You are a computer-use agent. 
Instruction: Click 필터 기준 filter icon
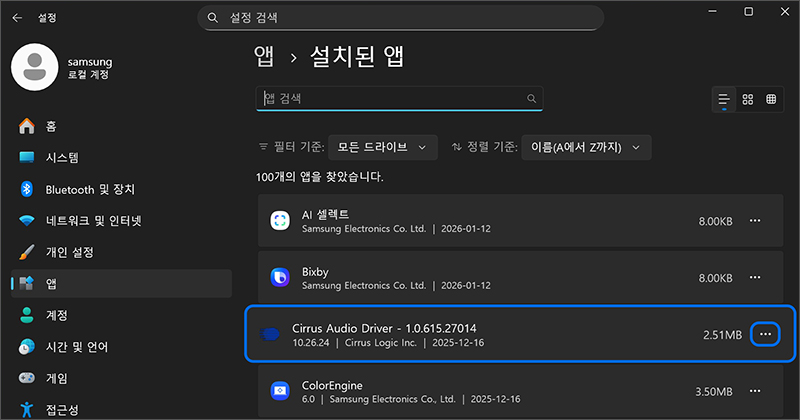point(263,147)
